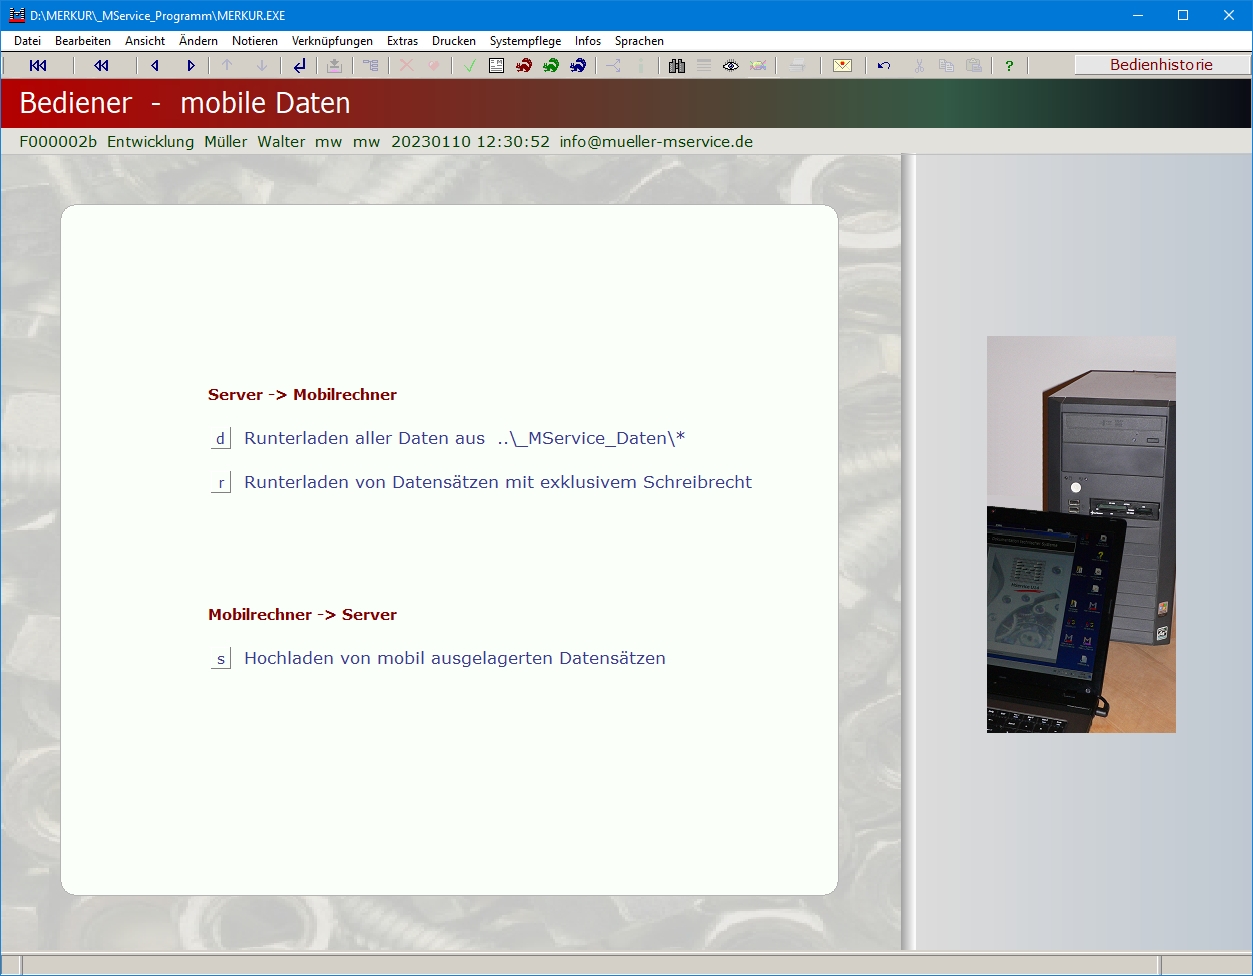Click the 's' shortcut key button
The width and height of the screenshot is (1253, 976).
pos(220,659)
